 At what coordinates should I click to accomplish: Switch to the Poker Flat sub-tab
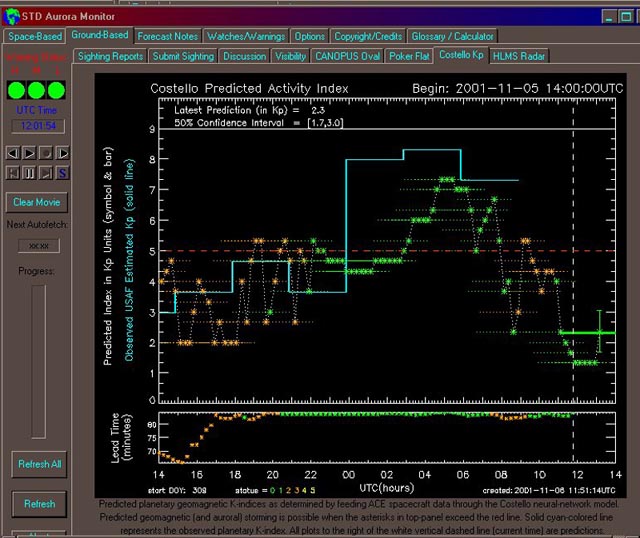(x=409, y=57)
